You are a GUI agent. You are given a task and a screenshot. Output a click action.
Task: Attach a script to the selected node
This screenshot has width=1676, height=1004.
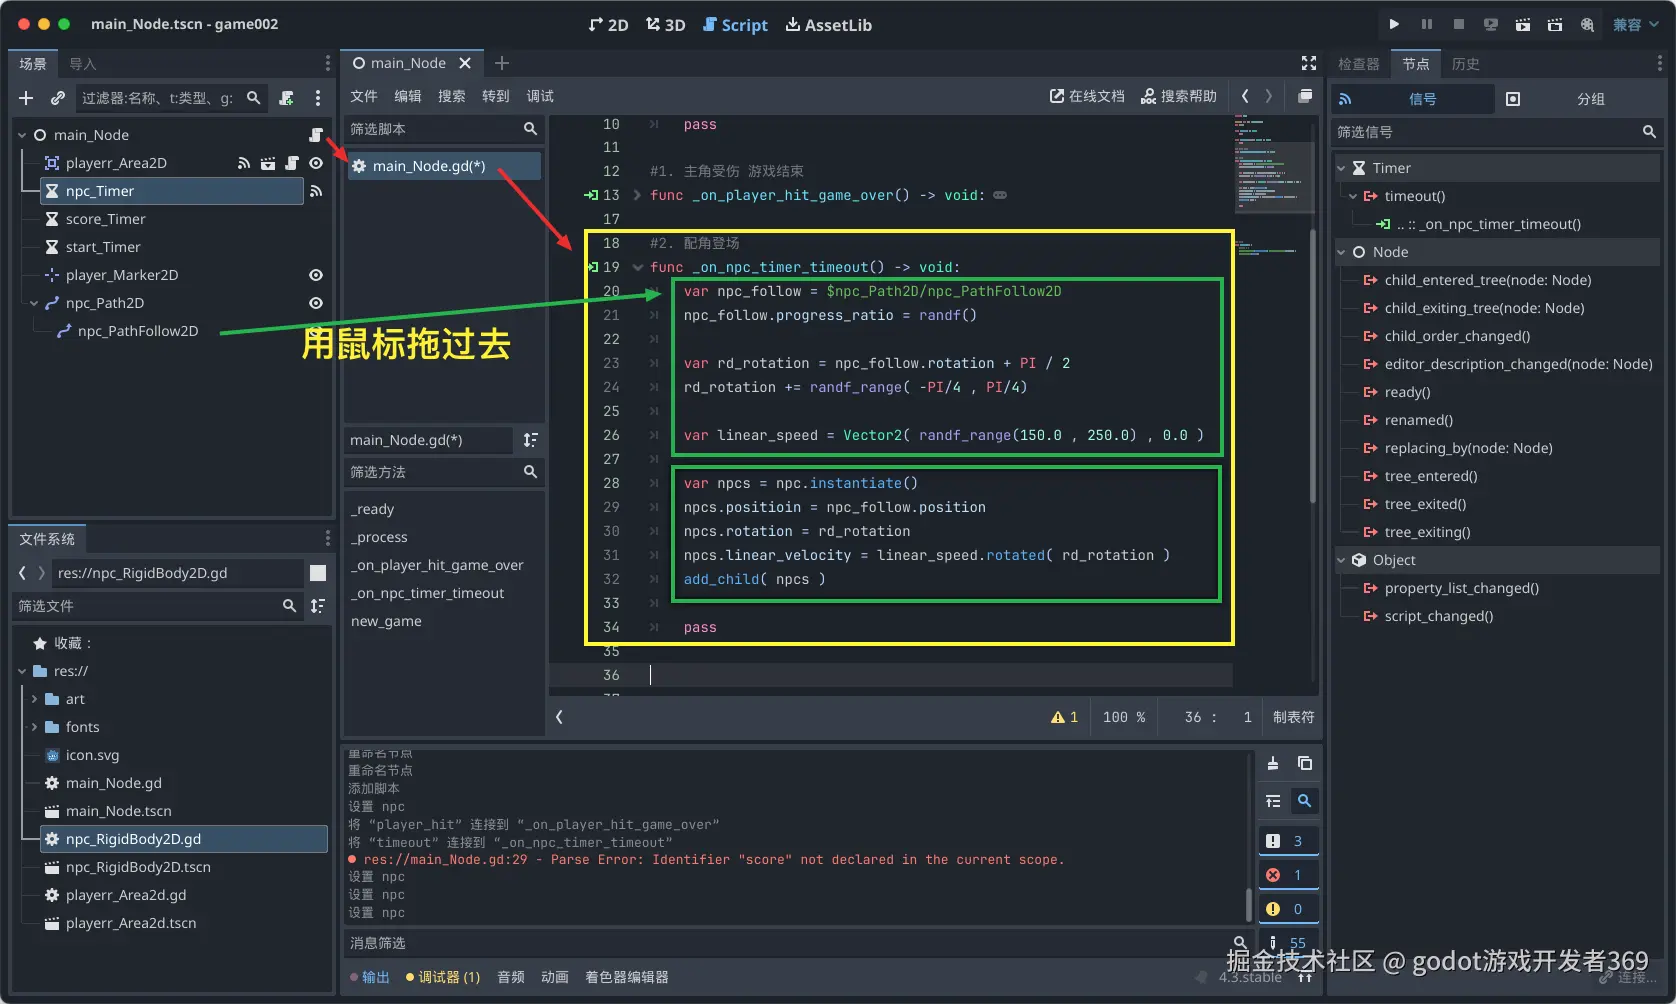[x=286, y=98]
